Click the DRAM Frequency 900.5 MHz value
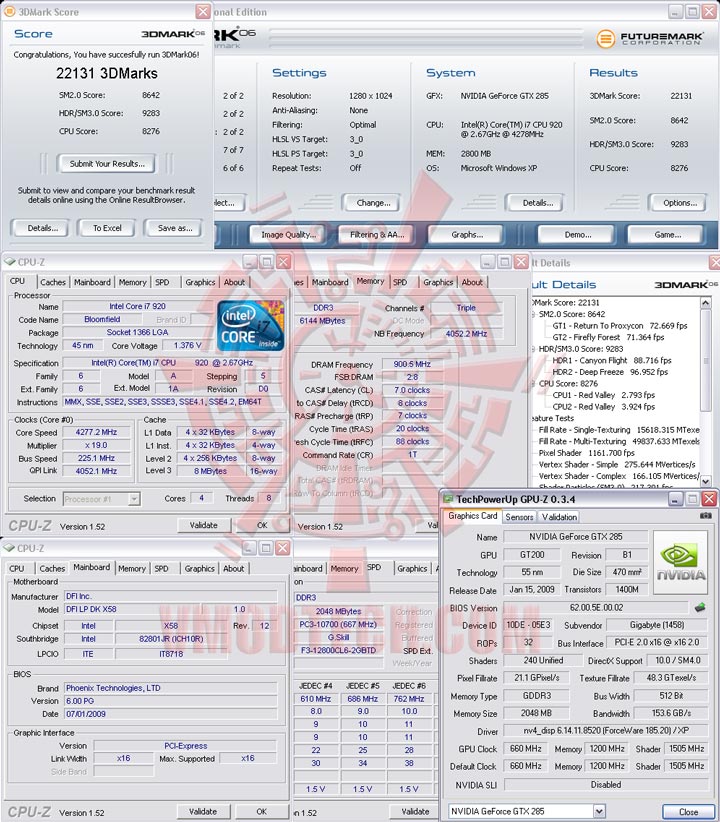 click(x=412, y=364)
